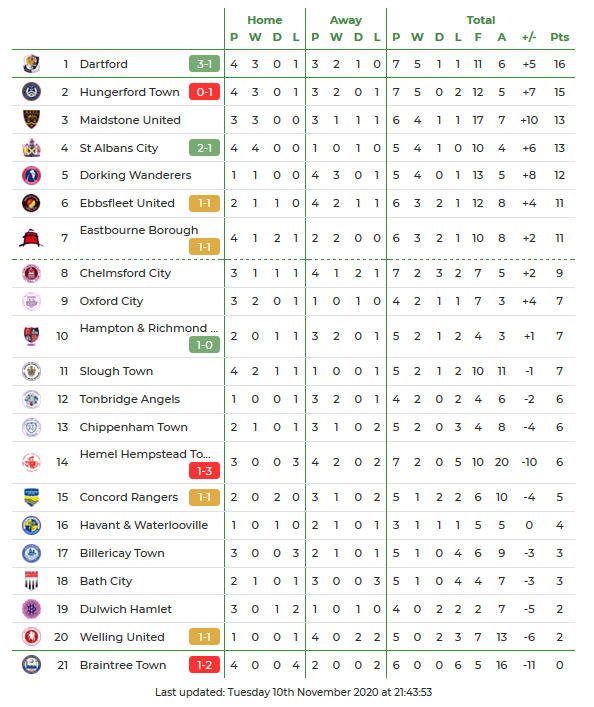This screenshot has height=707, width=594.
Task: Click the Dartford club crest icon
Action: (31, 64)
